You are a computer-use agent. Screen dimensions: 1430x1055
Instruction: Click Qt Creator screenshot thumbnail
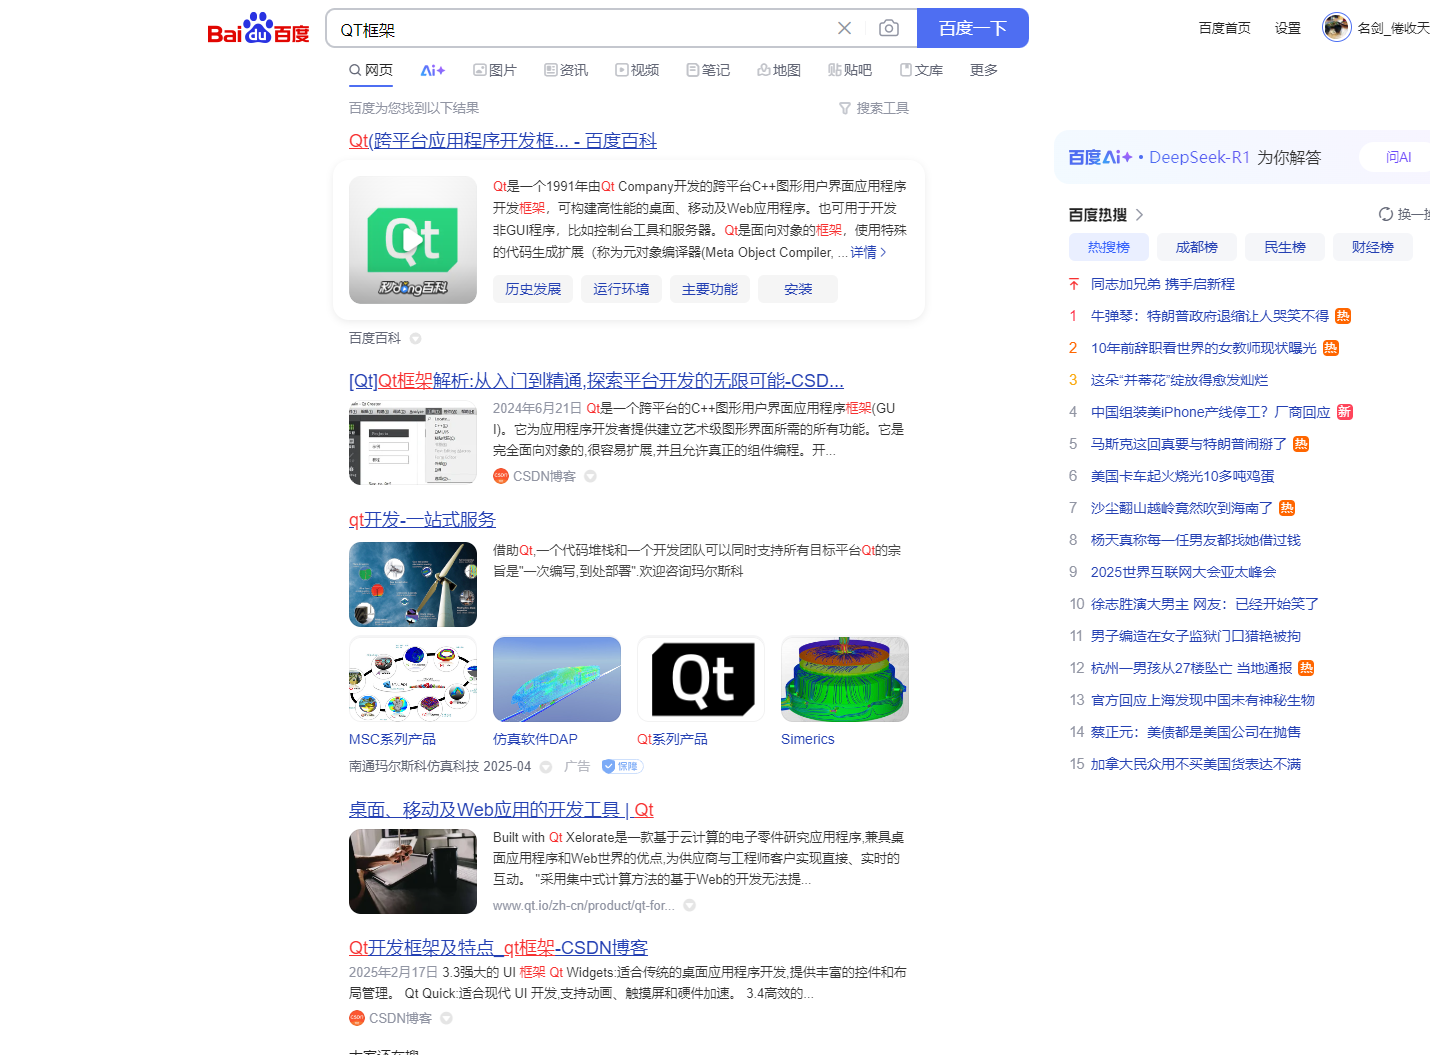[x=413, y=443]
